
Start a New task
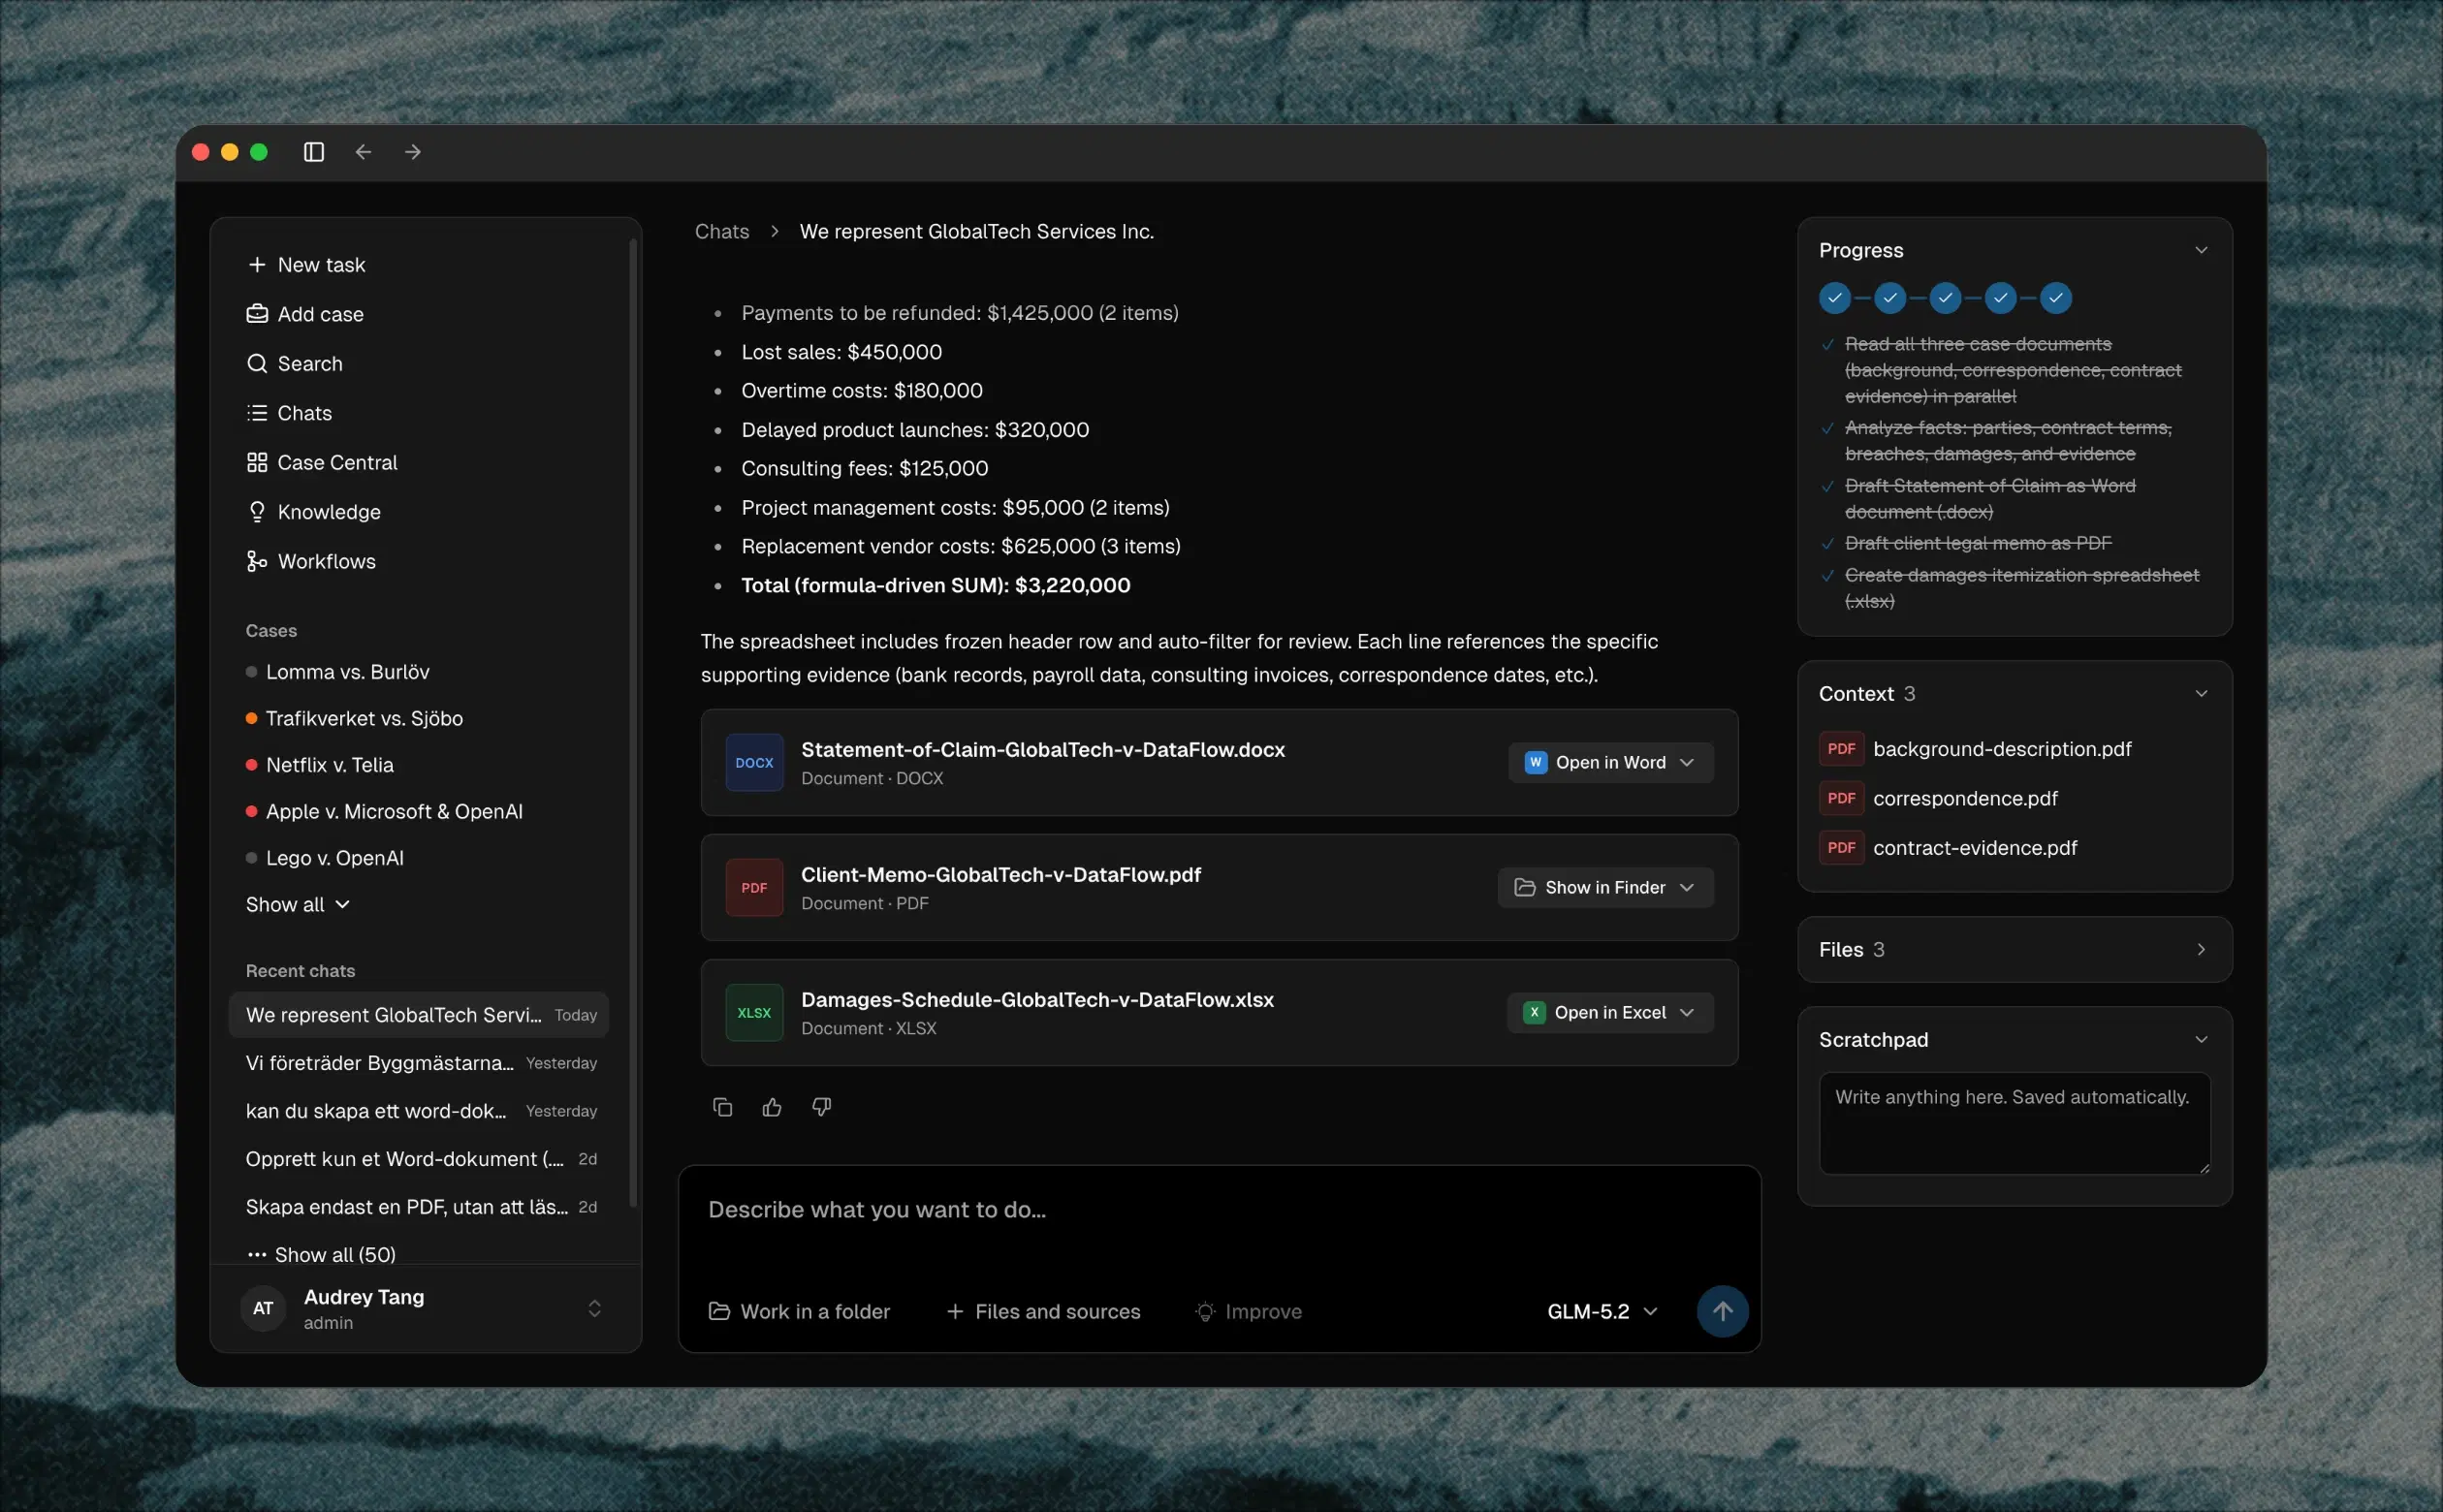(x=306, y=265)
